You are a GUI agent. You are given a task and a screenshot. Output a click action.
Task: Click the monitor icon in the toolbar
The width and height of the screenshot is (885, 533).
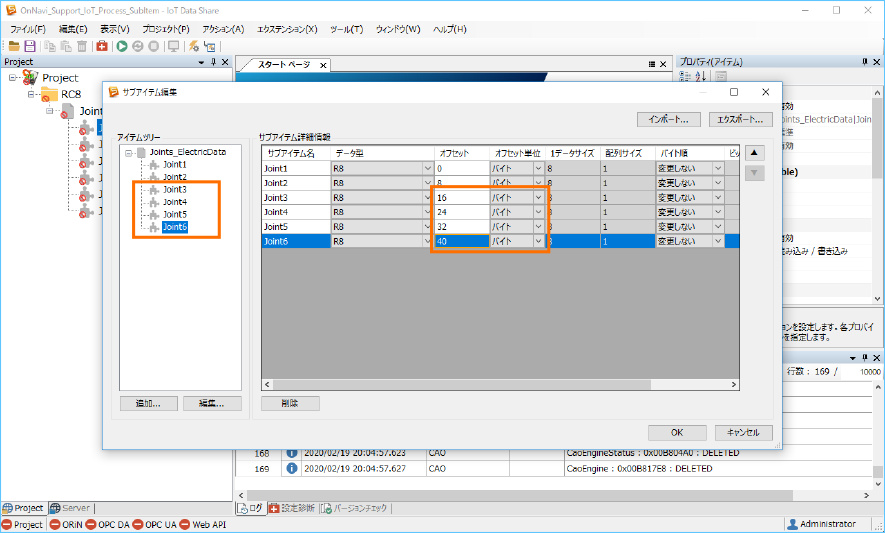(173, 46)
